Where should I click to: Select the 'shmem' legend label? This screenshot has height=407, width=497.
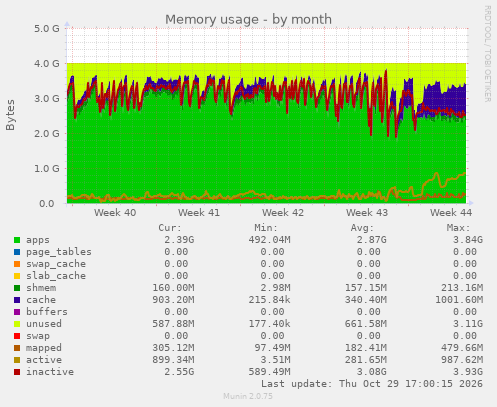[41, 288]
